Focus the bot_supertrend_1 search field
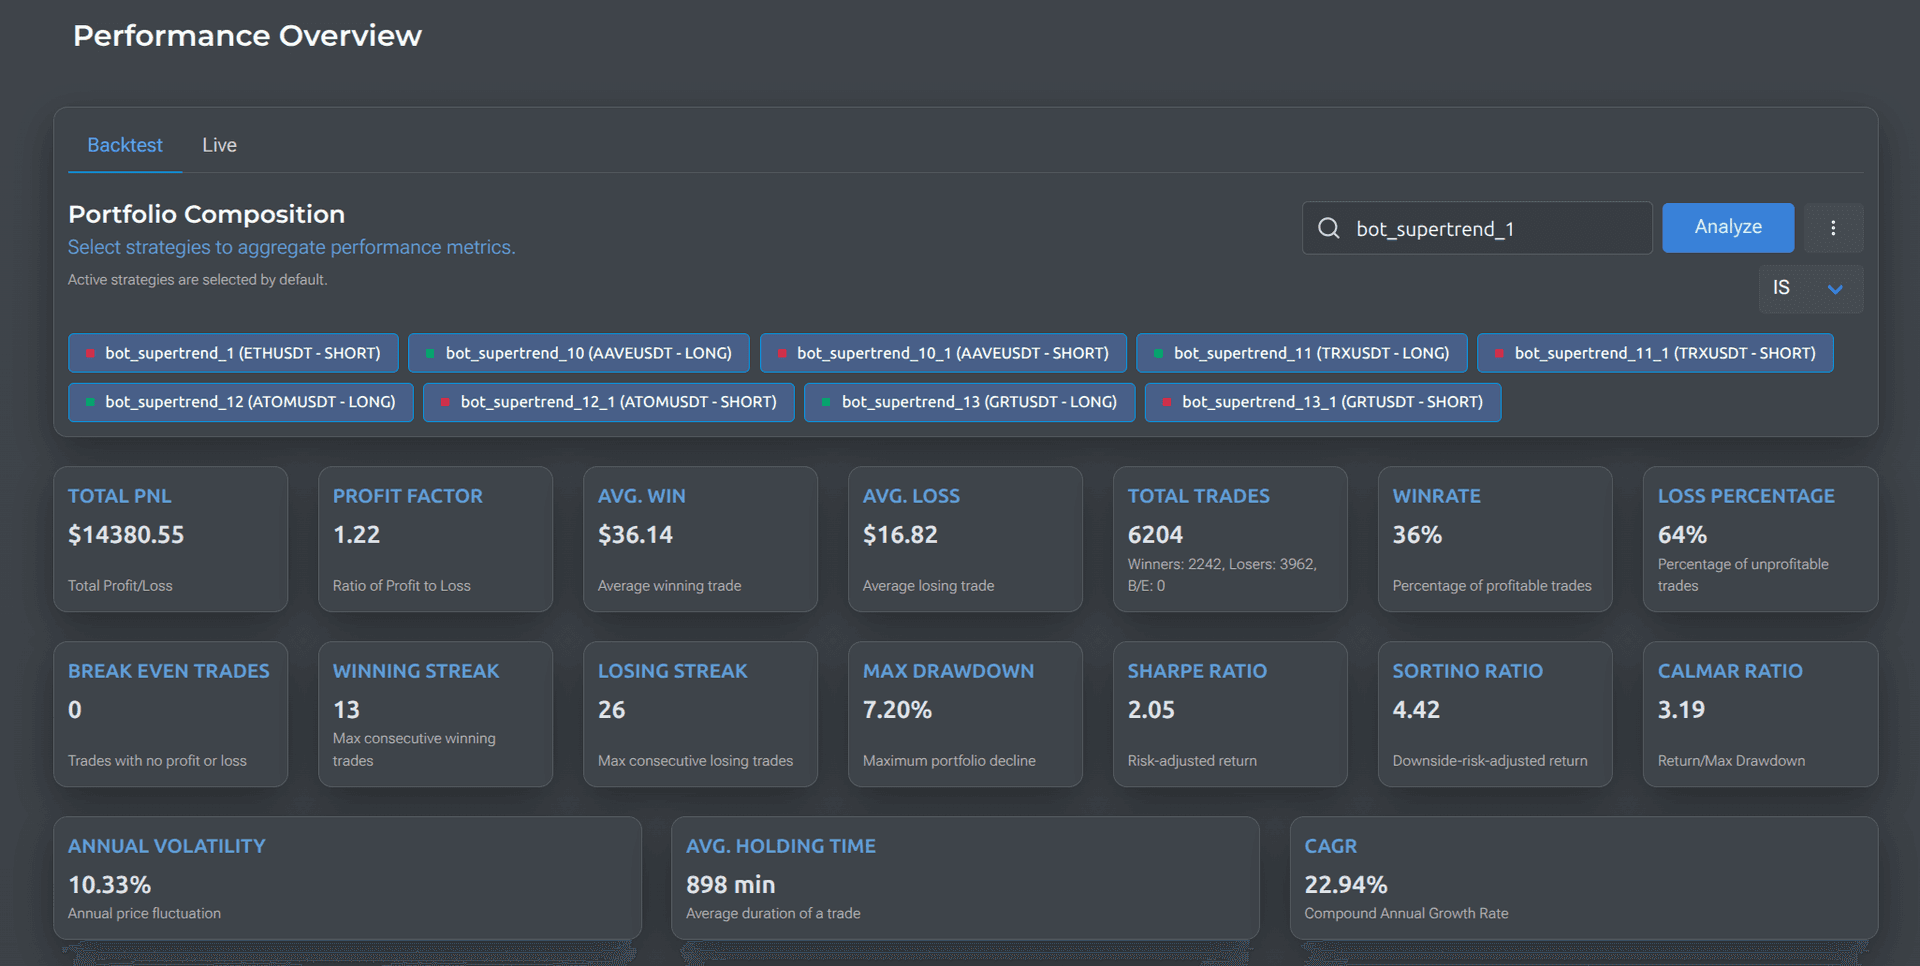The width and height of the screenshot is (1920, 966). tap(1477, 228)
